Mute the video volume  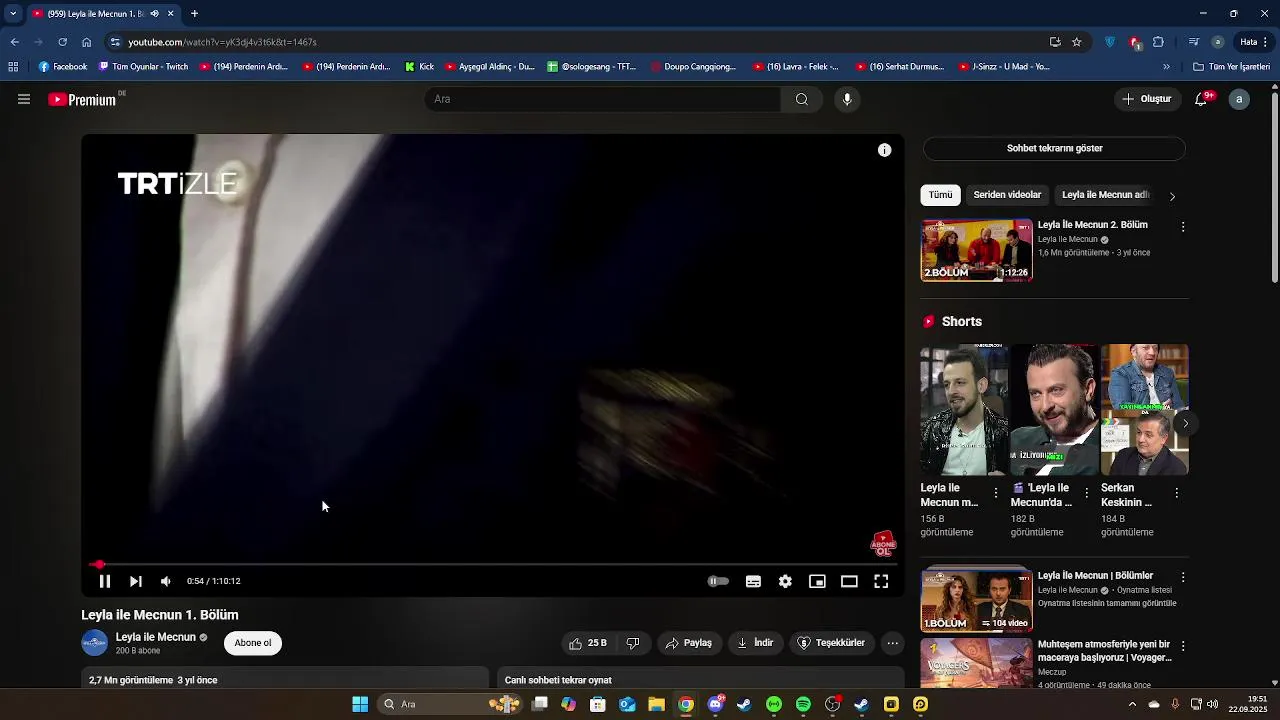point(166,581)
